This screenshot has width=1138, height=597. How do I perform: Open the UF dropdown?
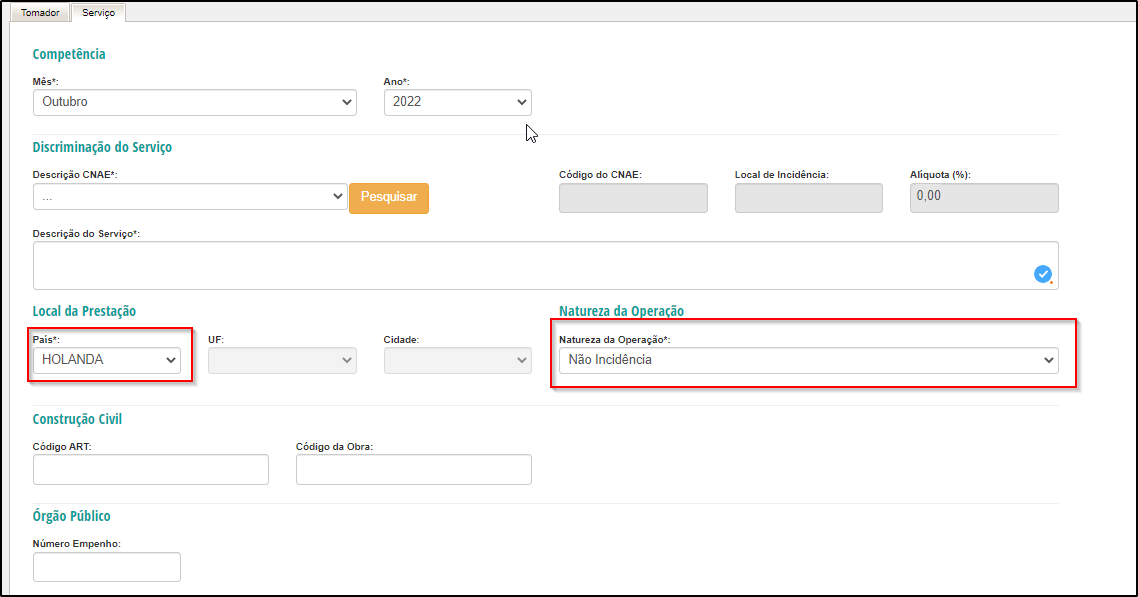[x=282, y=361]
